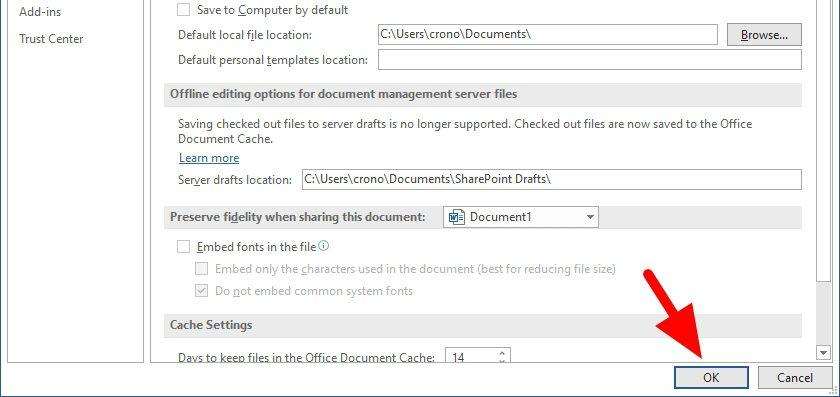This screenshot has height=397, width=840.
Task: Browse for default local file location
Action: (x=764, y=35)
